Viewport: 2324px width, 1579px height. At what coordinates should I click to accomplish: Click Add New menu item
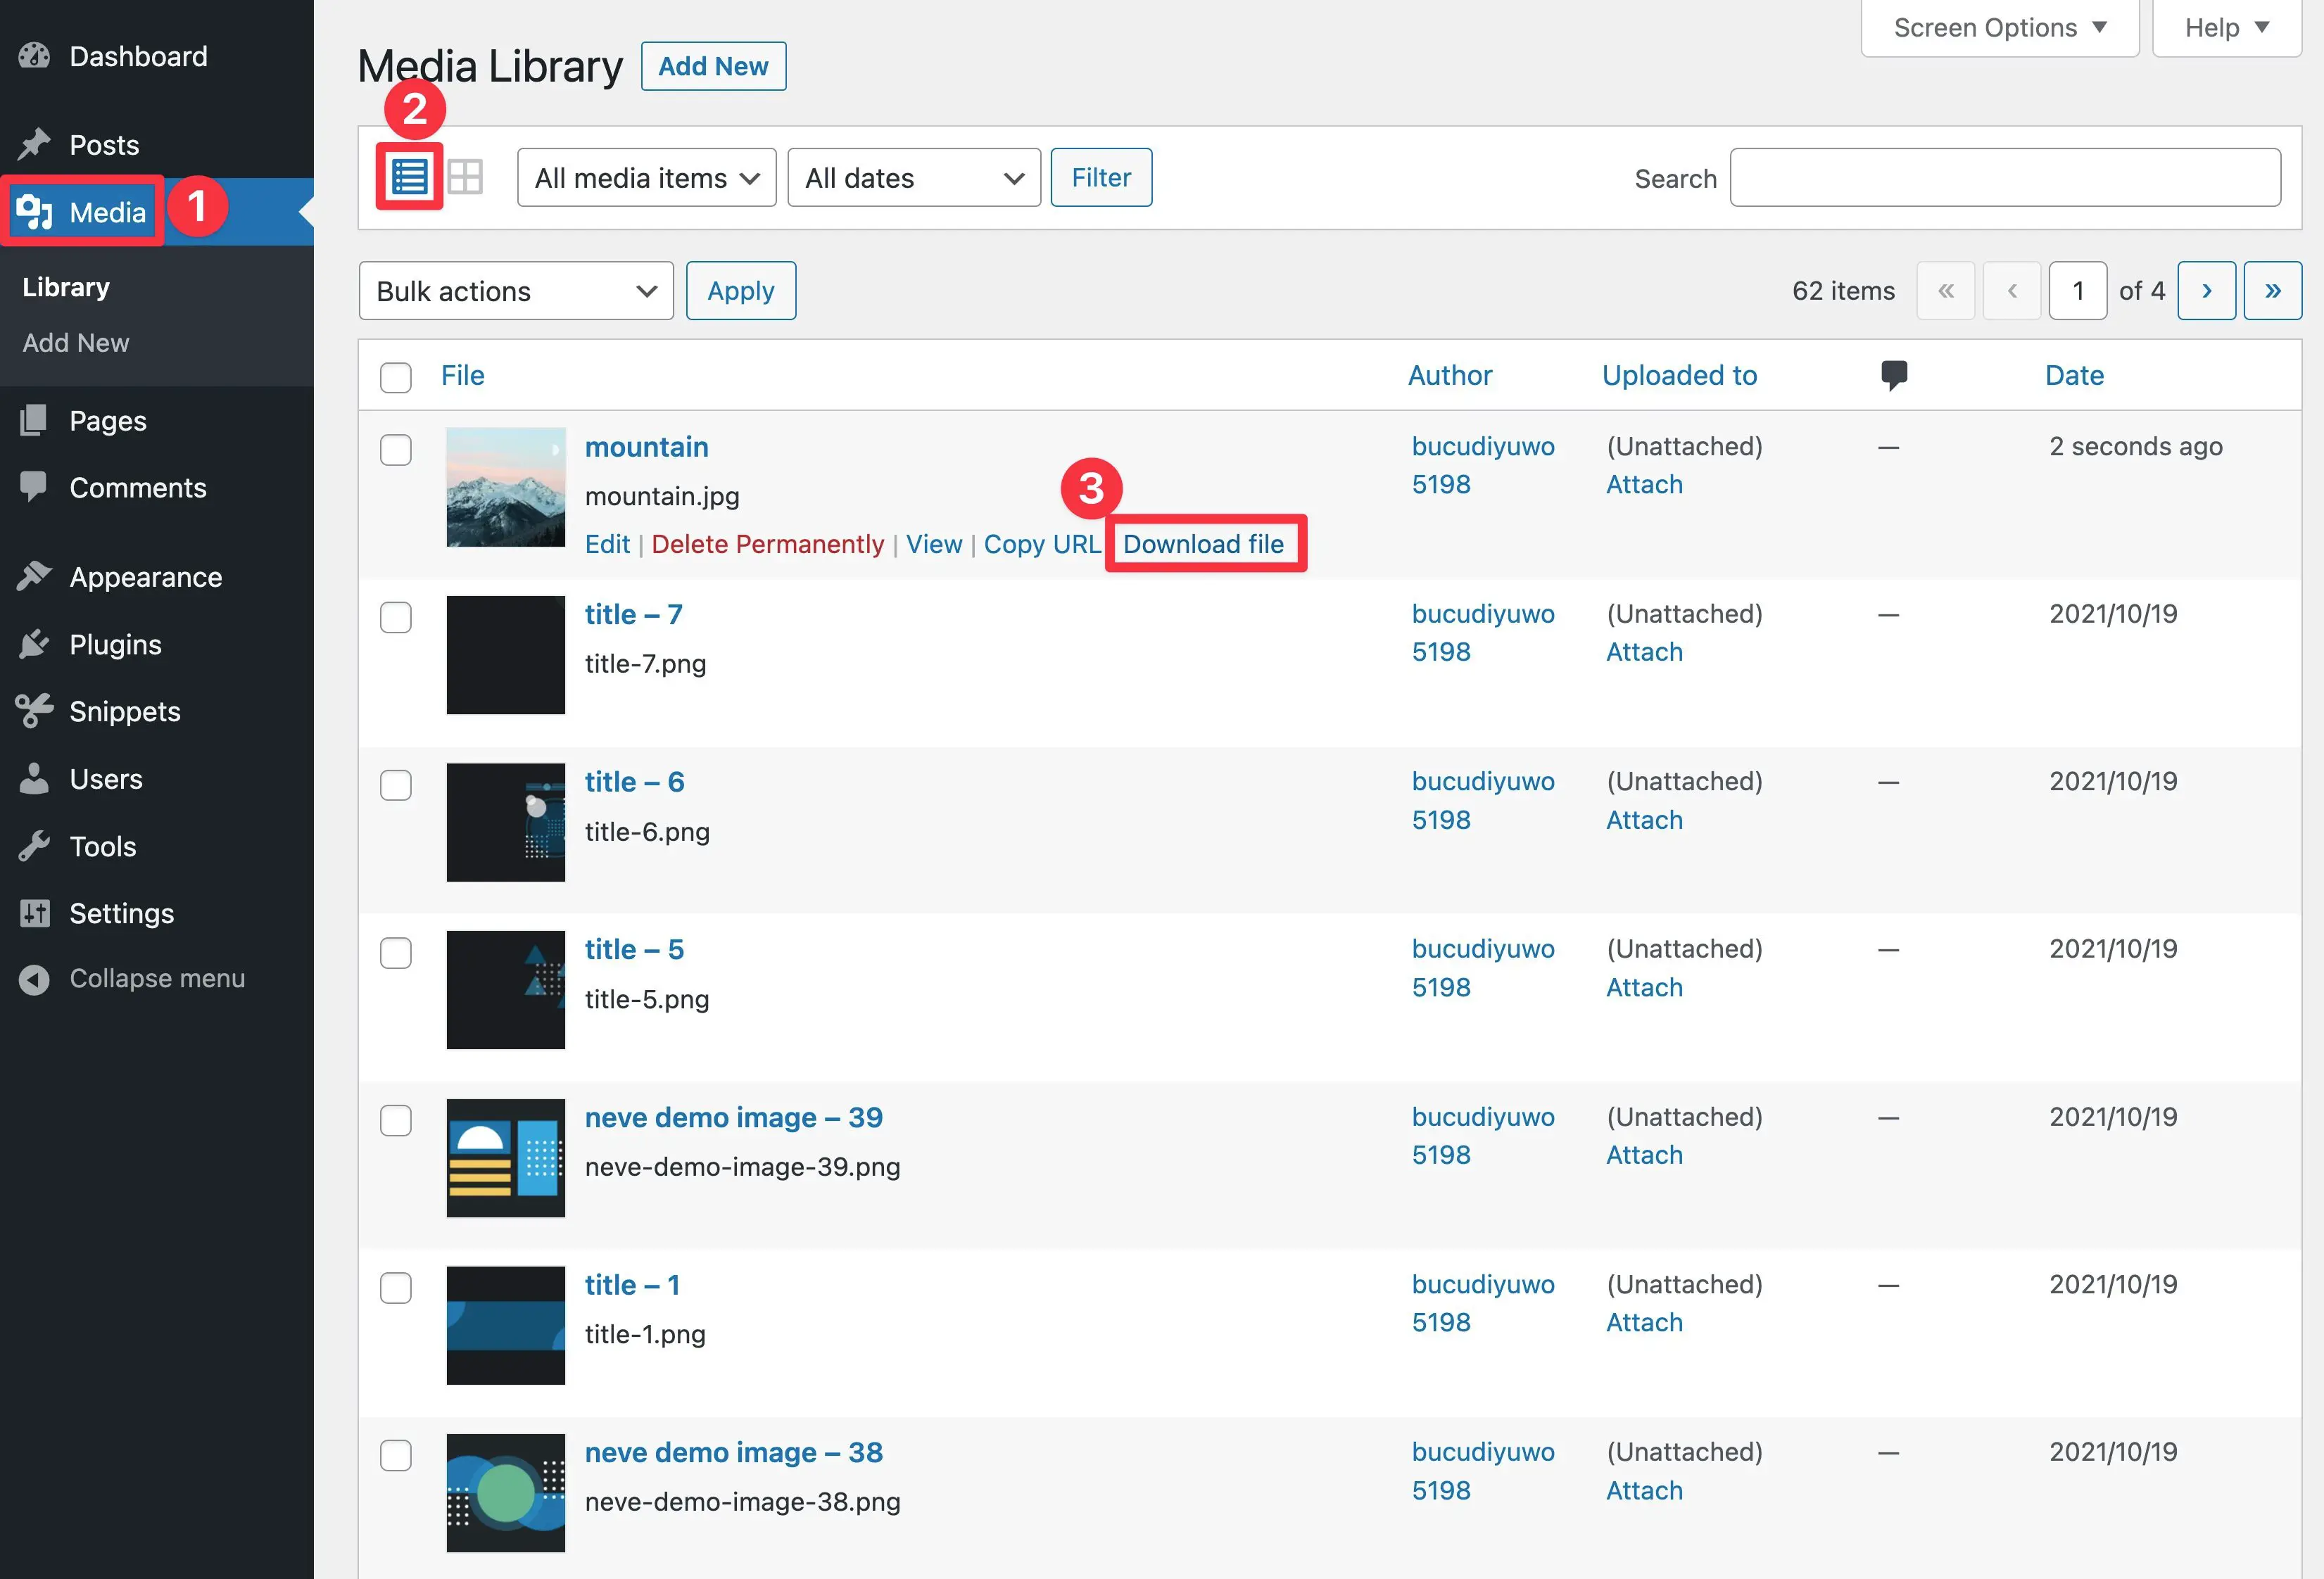74,340
